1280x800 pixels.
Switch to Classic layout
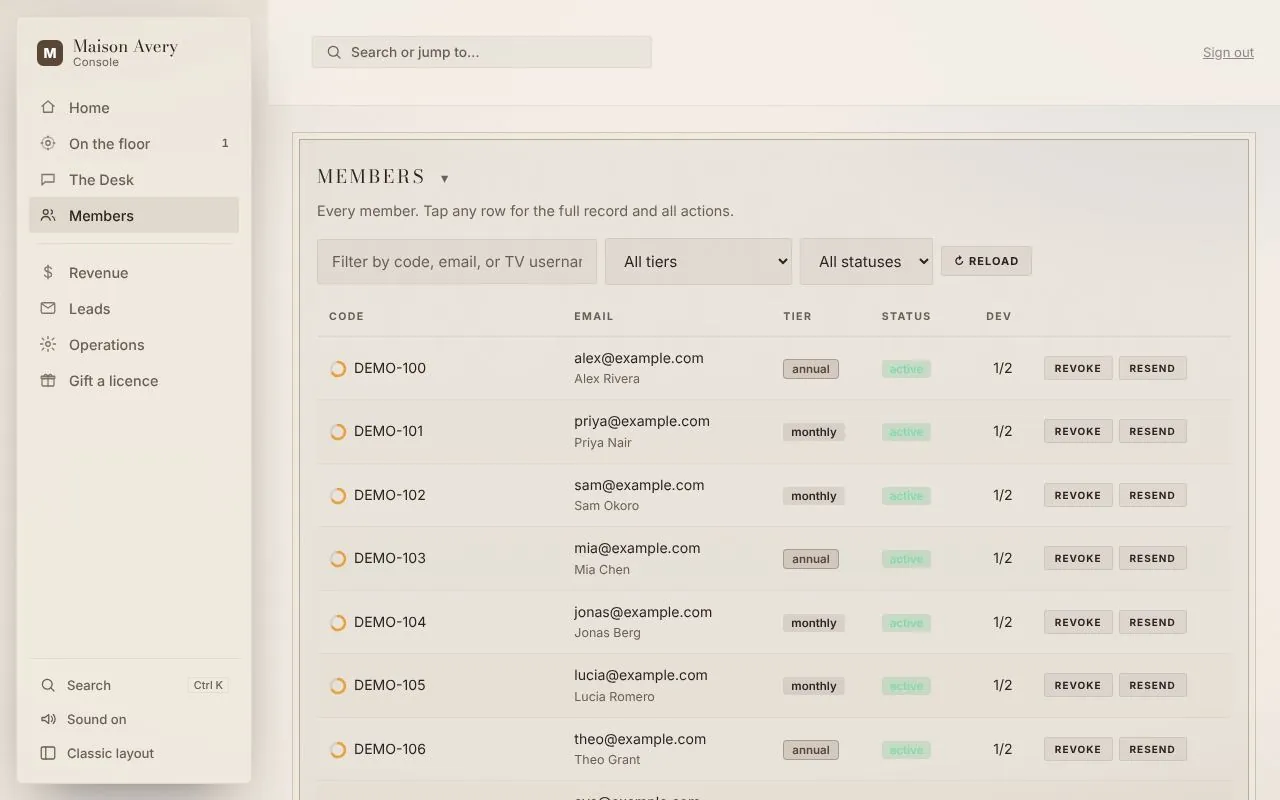point(134,753)
